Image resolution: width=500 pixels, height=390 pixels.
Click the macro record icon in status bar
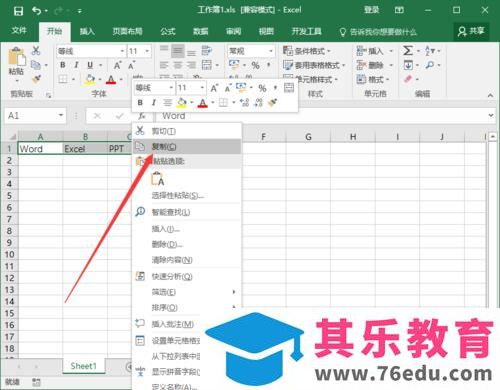[36, 382]
